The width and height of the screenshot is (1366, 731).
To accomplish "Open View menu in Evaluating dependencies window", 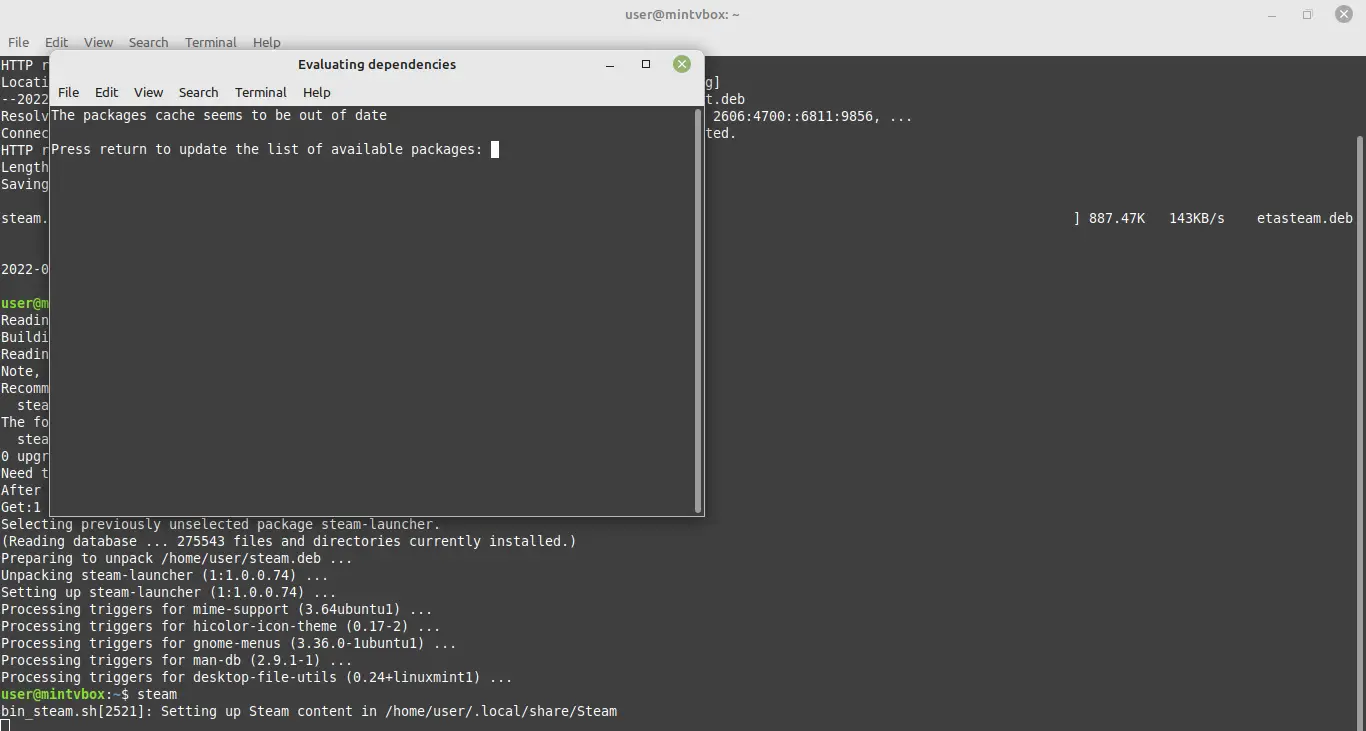I will click(x=148, y=92).
